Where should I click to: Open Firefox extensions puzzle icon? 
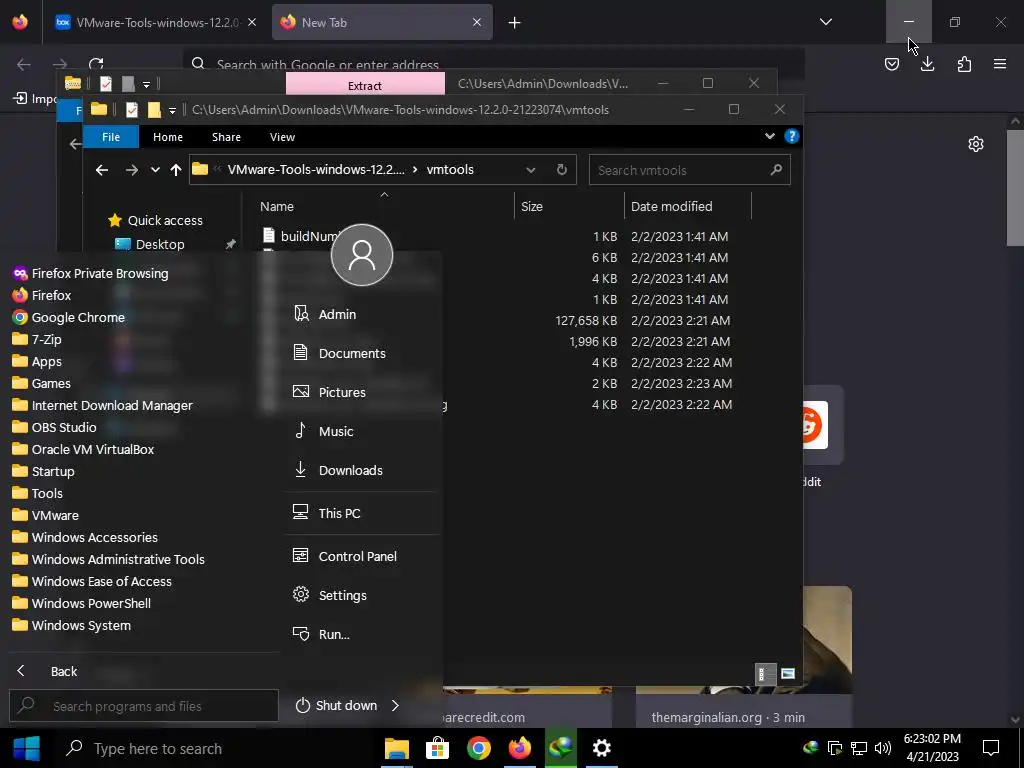tap(964, 64)
